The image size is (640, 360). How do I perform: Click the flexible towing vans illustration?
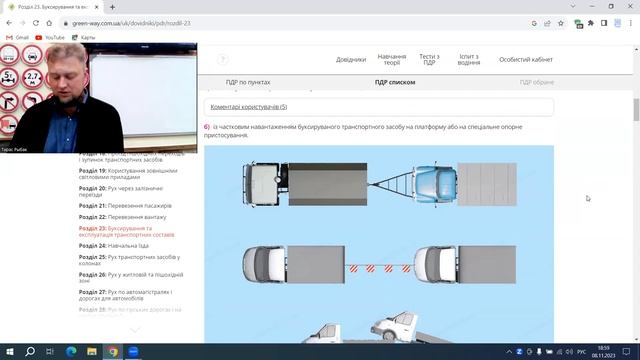click(x=379, y=264)
